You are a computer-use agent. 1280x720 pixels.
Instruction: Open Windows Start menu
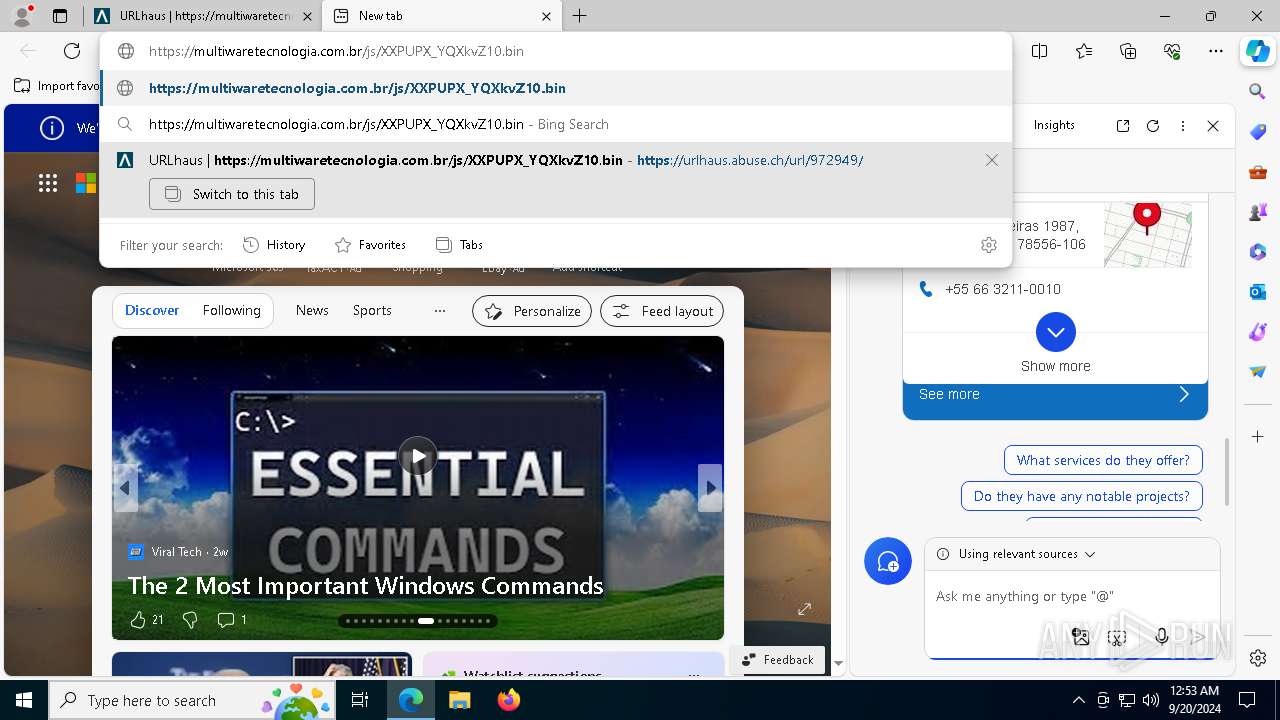[24, 700]
